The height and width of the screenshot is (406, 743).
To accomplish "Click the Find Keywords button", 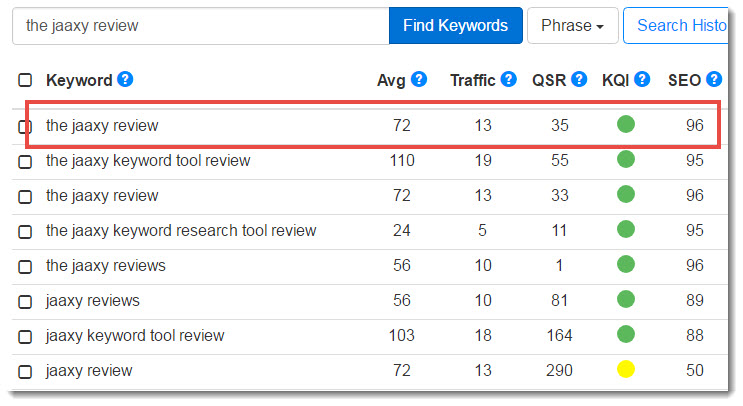I will click(455, 26).
